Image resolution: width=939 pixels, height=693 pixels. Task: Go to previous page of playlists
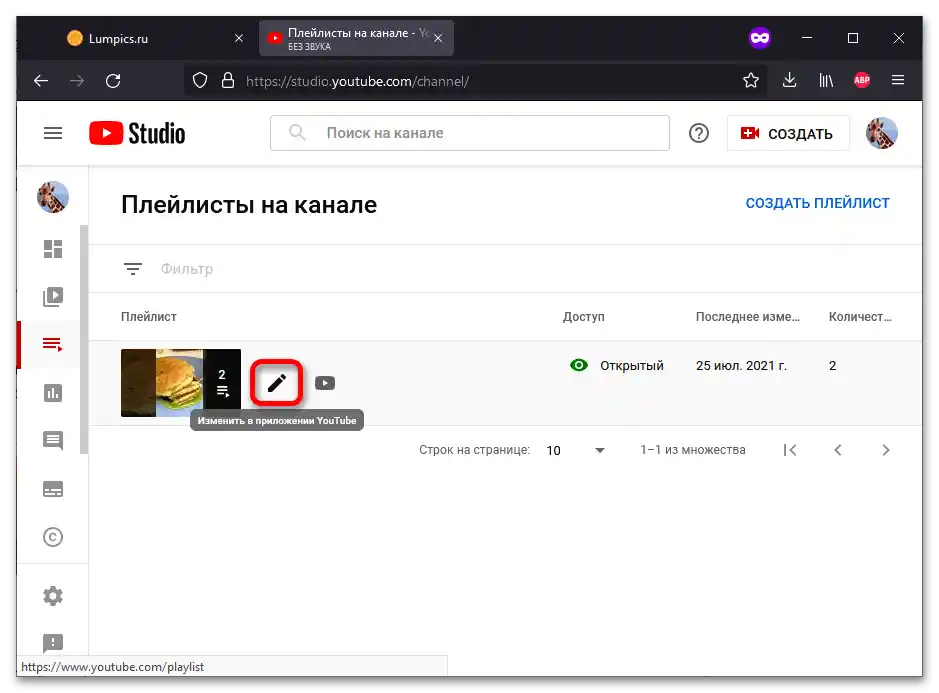[x=838, y=450]
